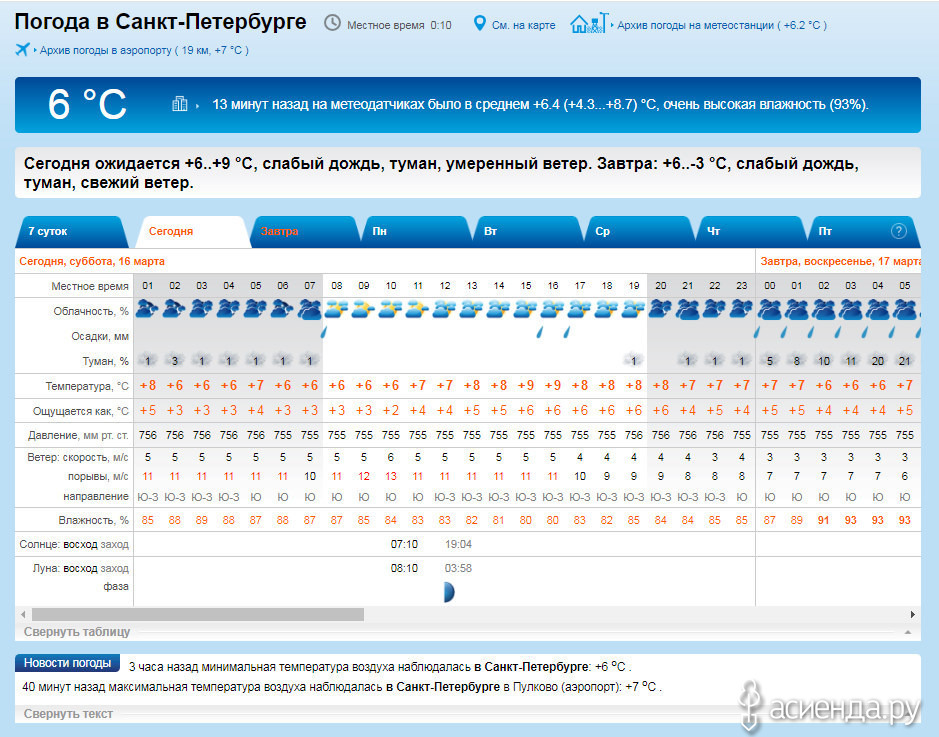Click the moonset time 03:58
The image size is (939, 737).
[x=458, y=568]
